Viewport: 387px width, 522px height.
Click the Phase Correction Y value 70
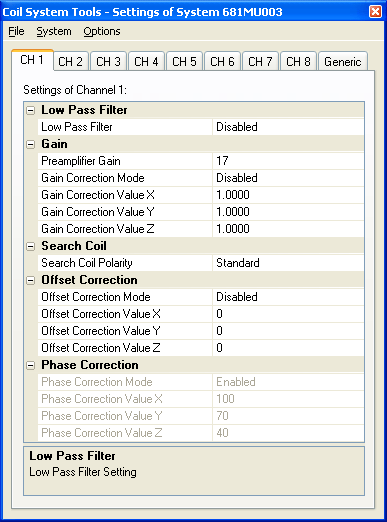tap(288, 416)
